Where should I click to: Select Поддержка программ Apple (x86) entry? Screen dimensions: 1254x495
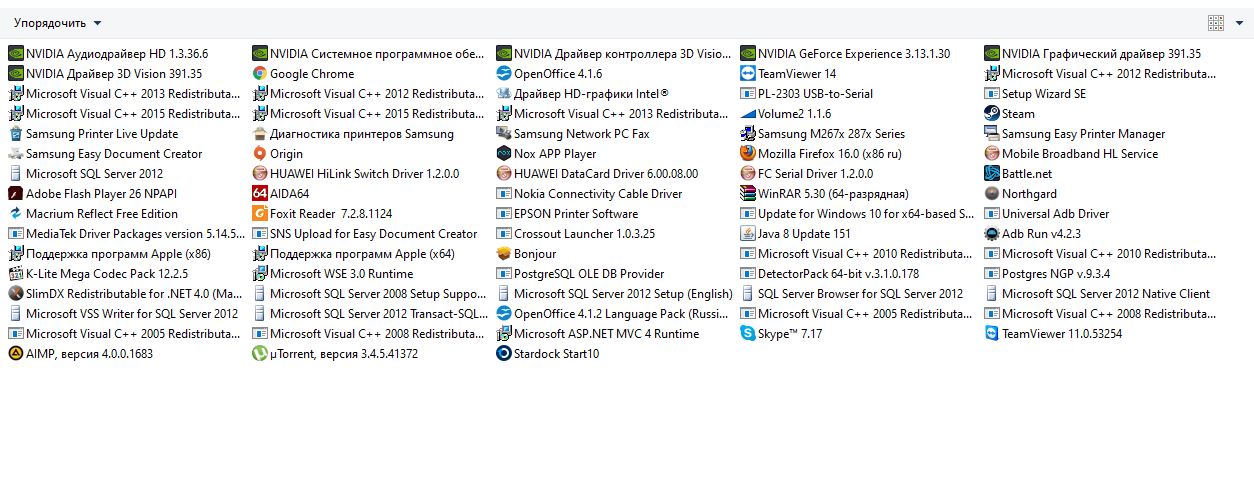pos(109,254)
